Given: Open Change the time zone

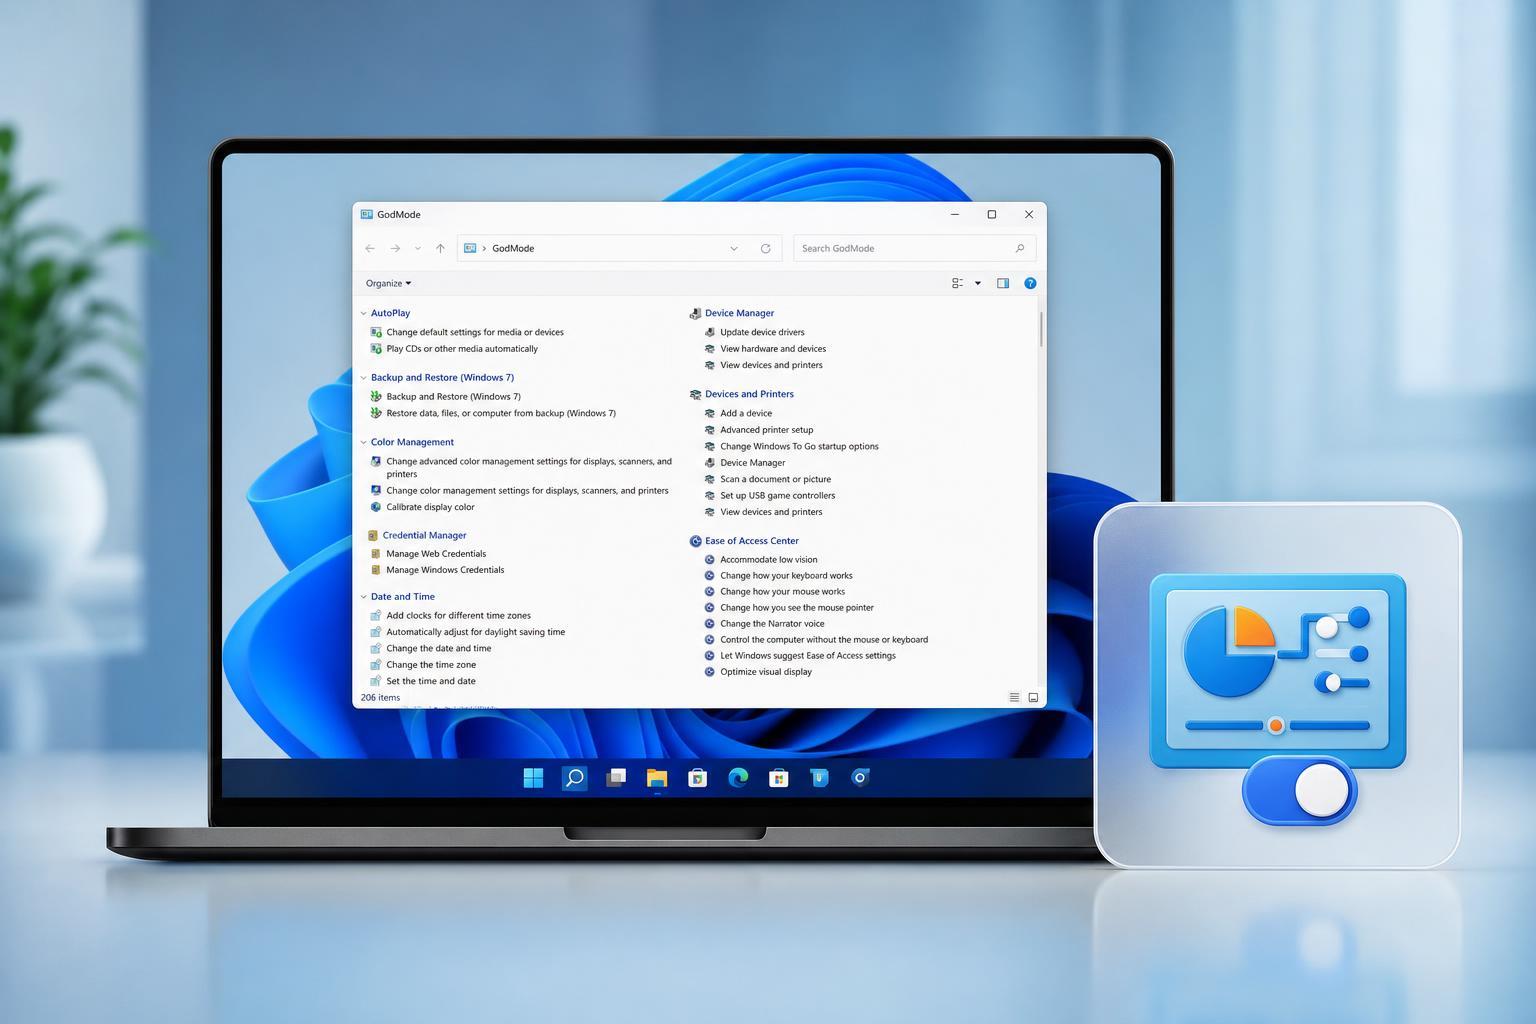Looking at the screenshot, I should pyautogui.click(x=431, y=665).
